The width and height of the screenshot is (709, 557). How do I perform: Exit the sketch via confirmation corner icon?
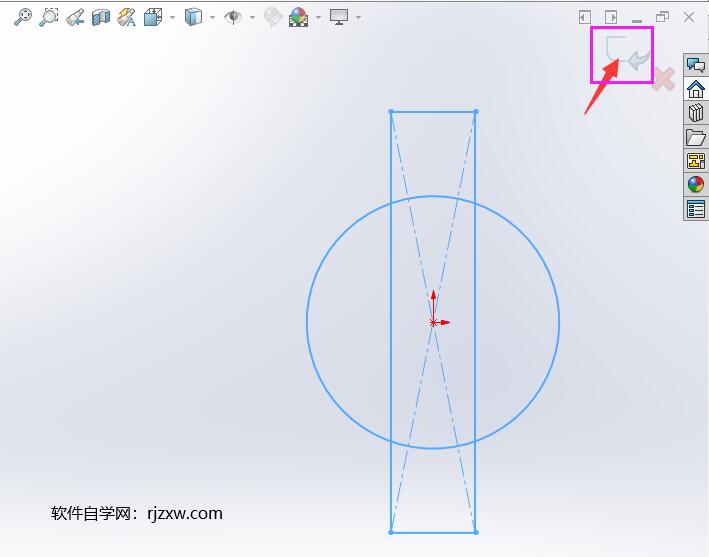pyautogui.click(x=628, y=53)
